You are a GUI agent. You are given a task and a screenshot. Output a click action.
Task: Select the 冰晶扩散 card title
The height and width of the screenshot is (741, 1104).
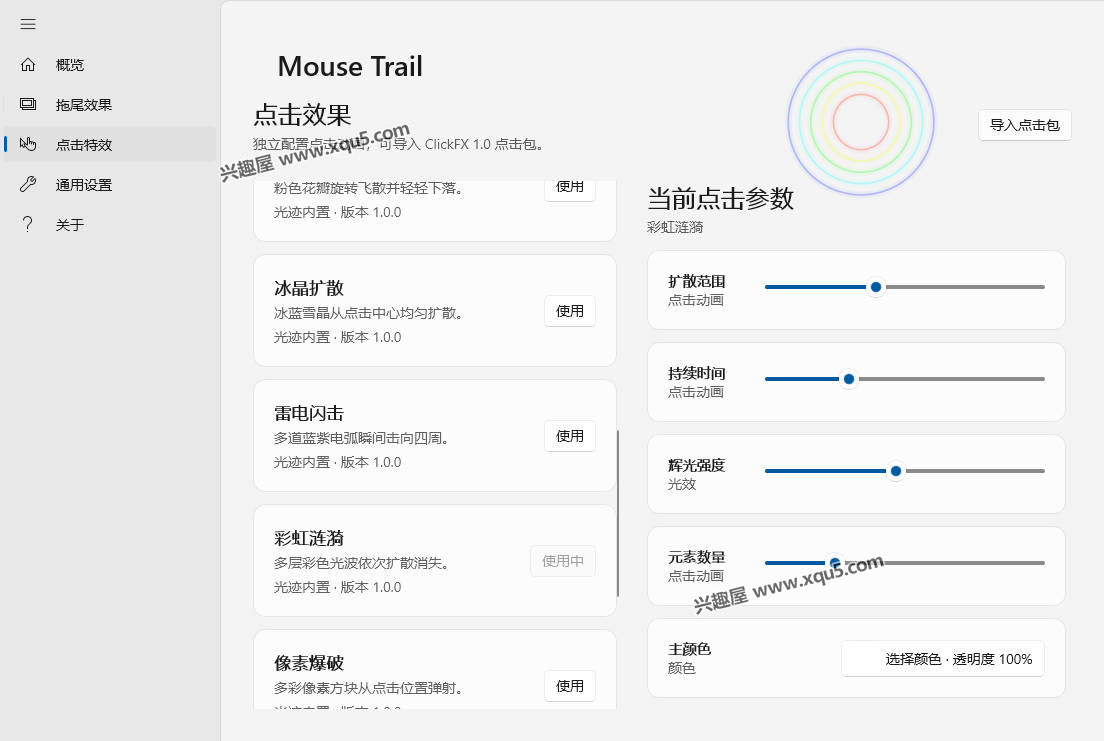[308, 288]
